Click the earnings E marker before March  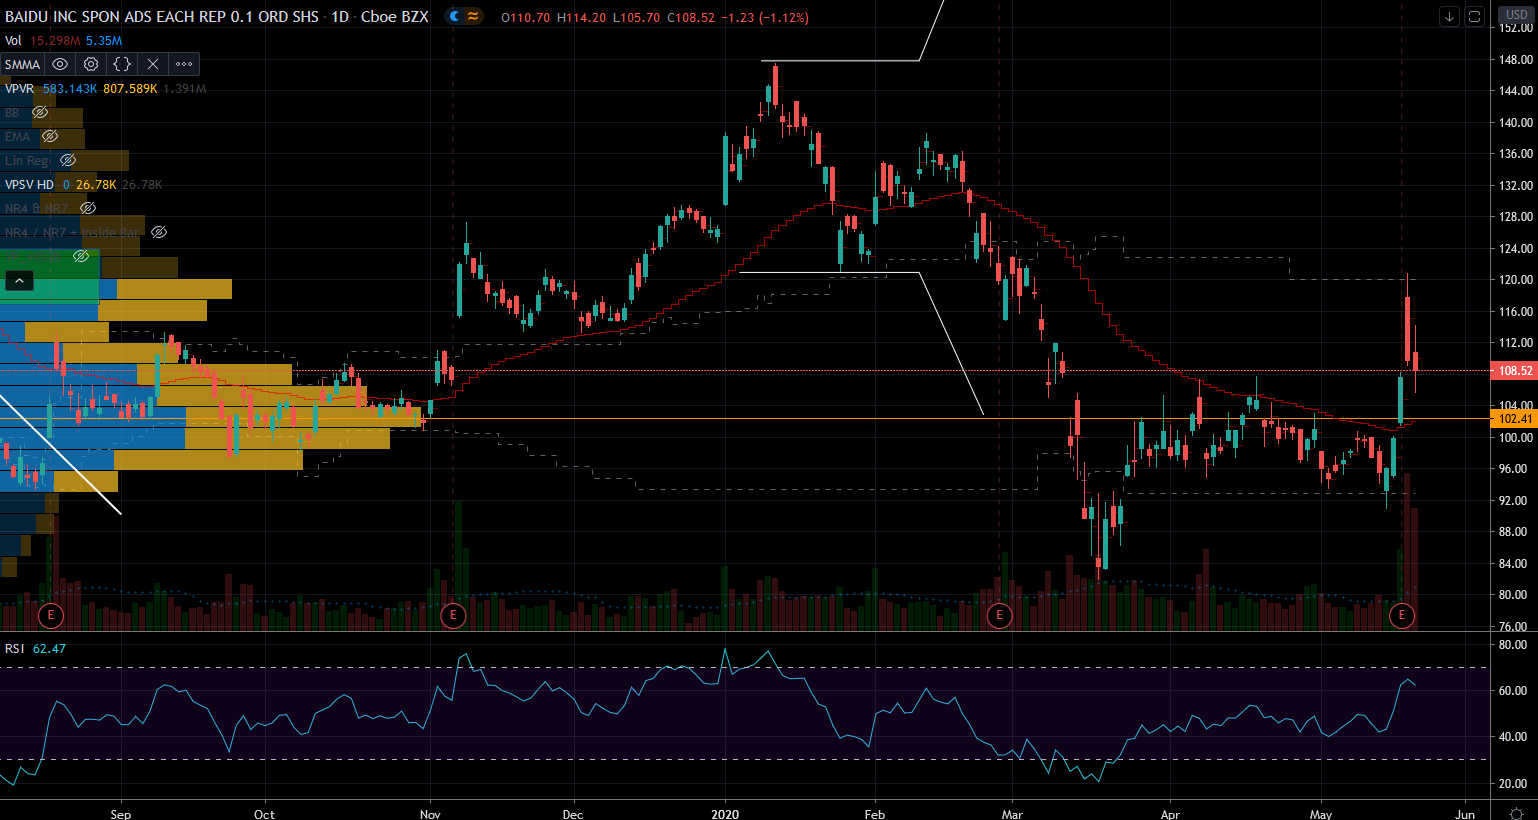pyautogui.click(x=999, y=615)
